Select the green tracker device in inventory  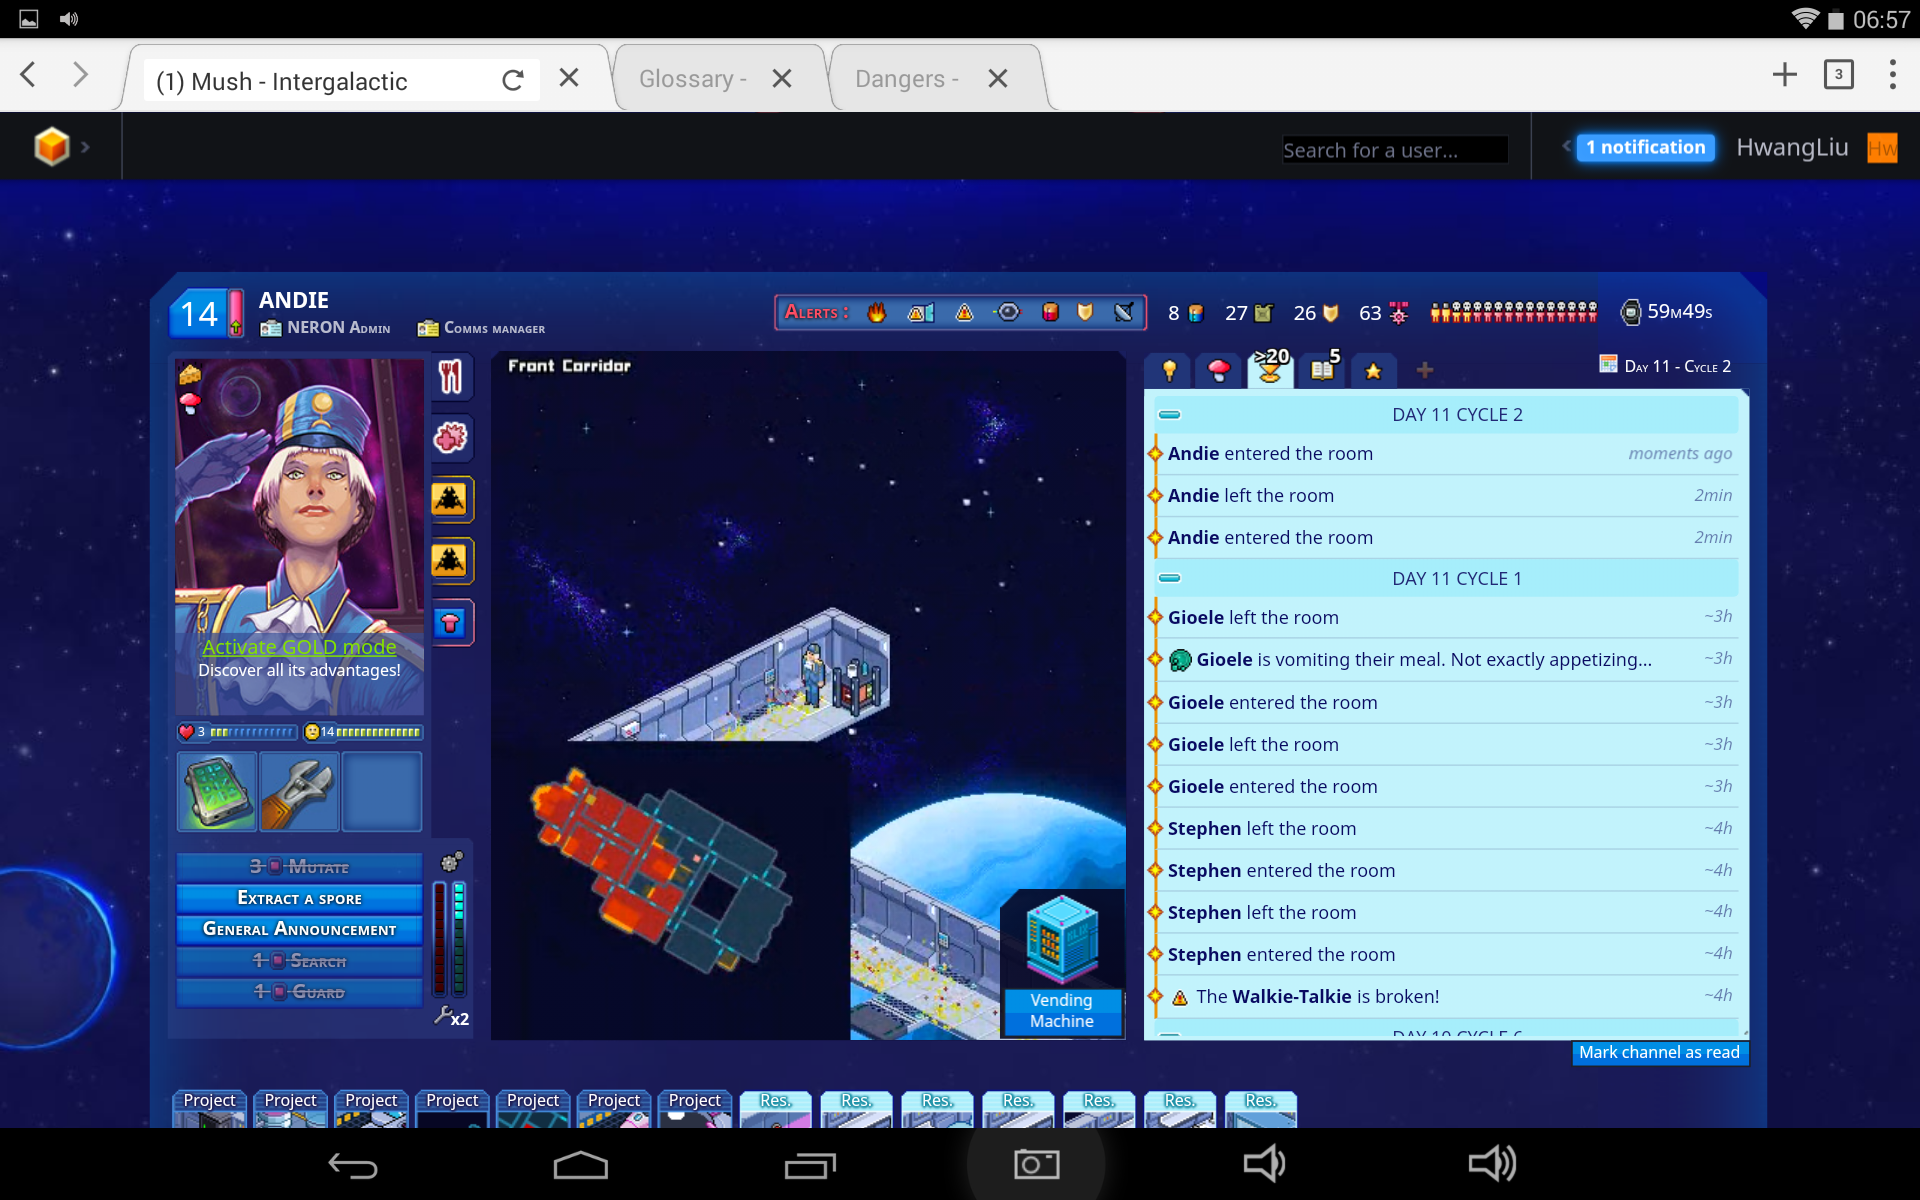click(217, 792)
